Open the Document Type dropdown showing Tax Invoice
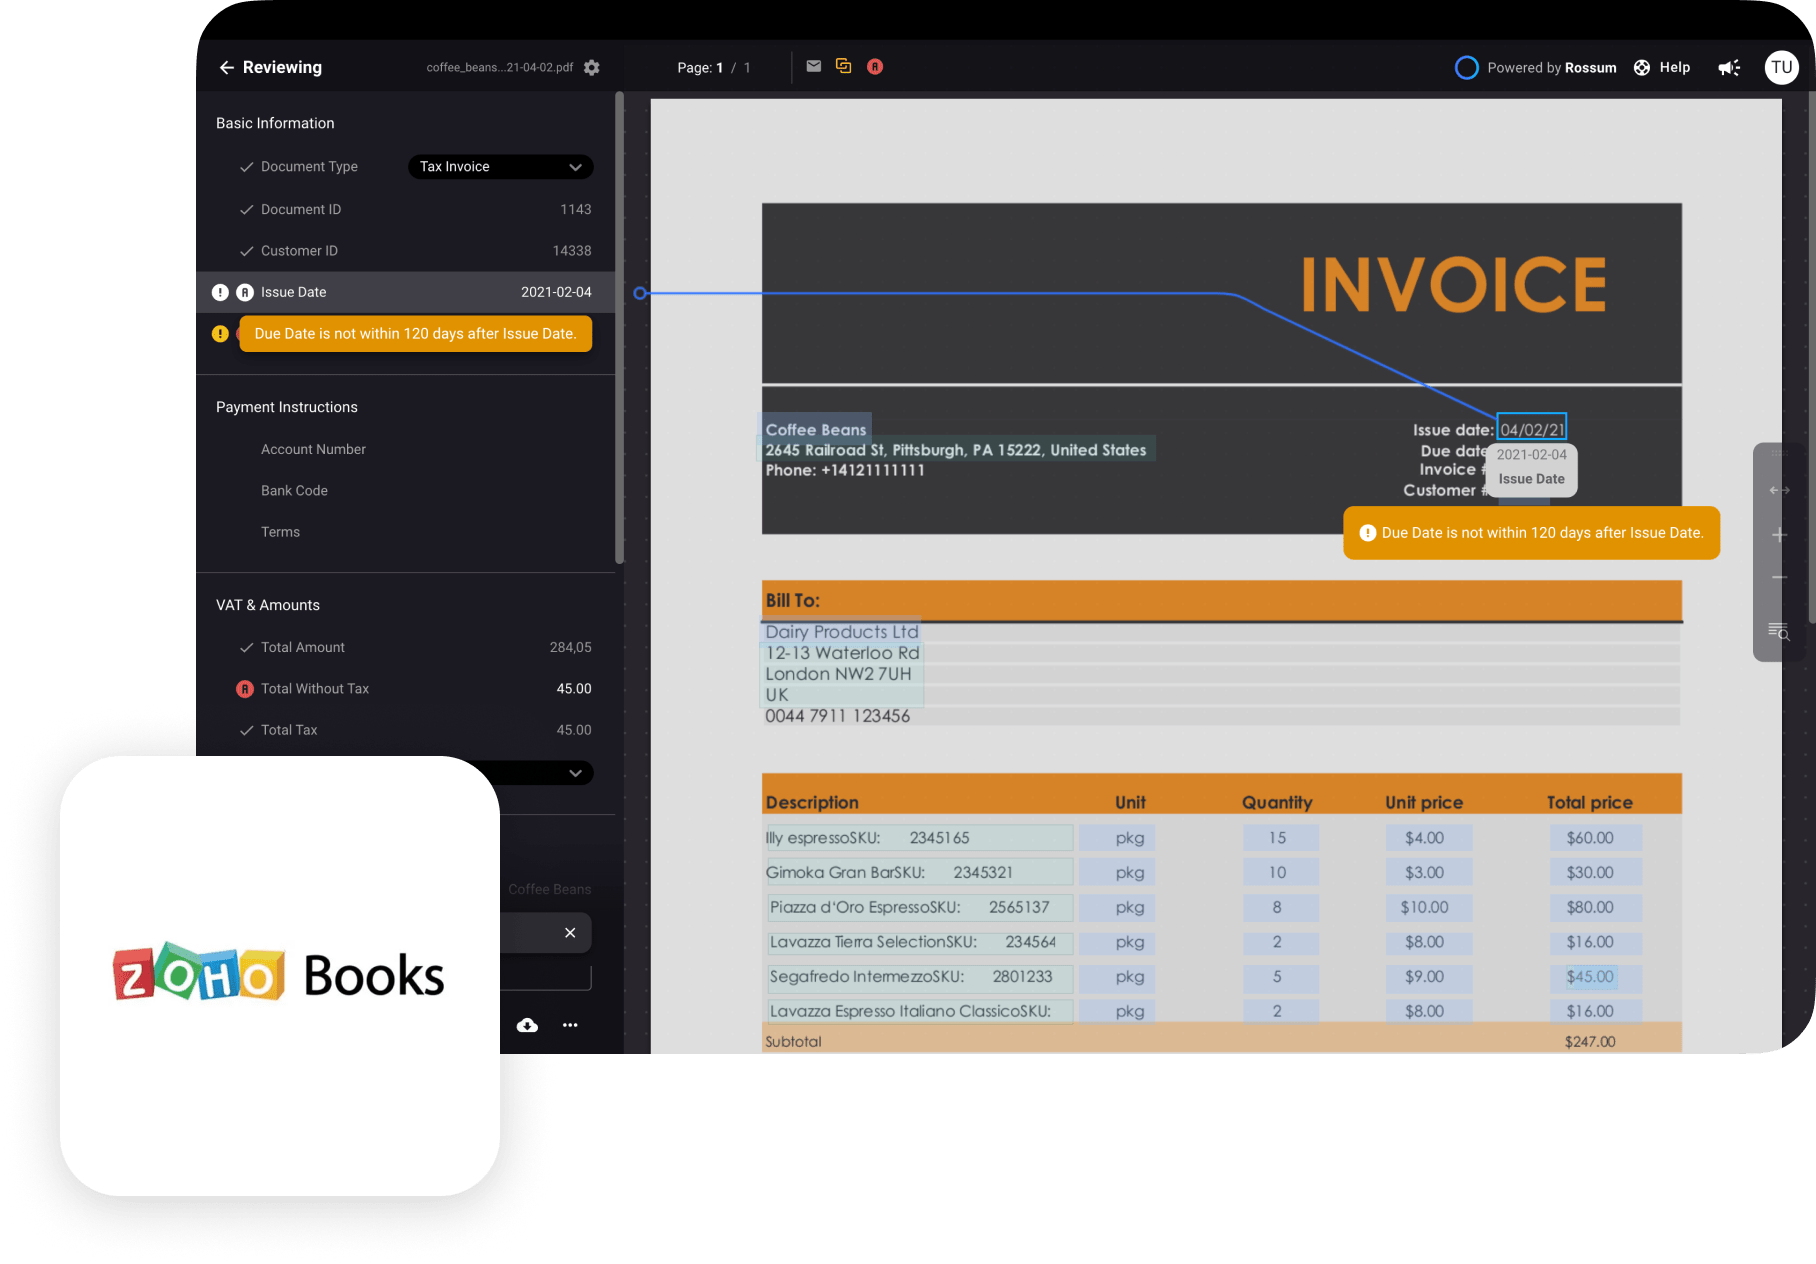 [x=501, y=167]
